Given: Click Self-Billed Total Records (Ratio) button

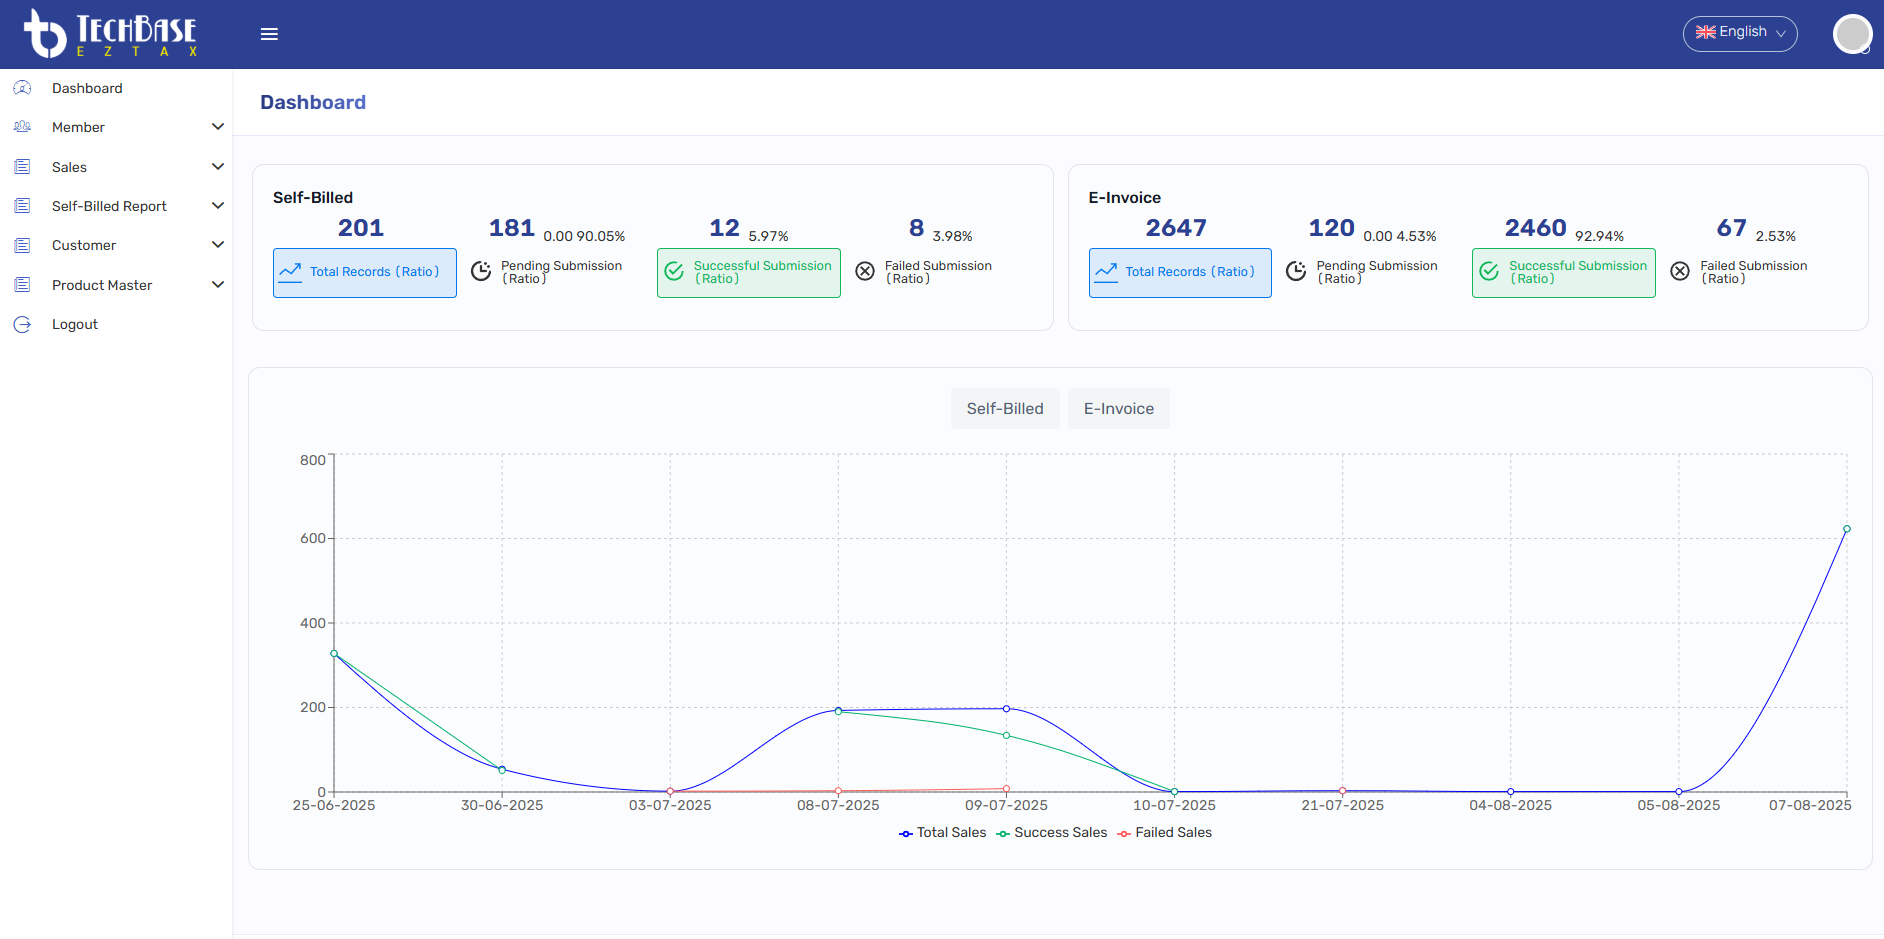Looking at the screenshot, I should point(365,272).
